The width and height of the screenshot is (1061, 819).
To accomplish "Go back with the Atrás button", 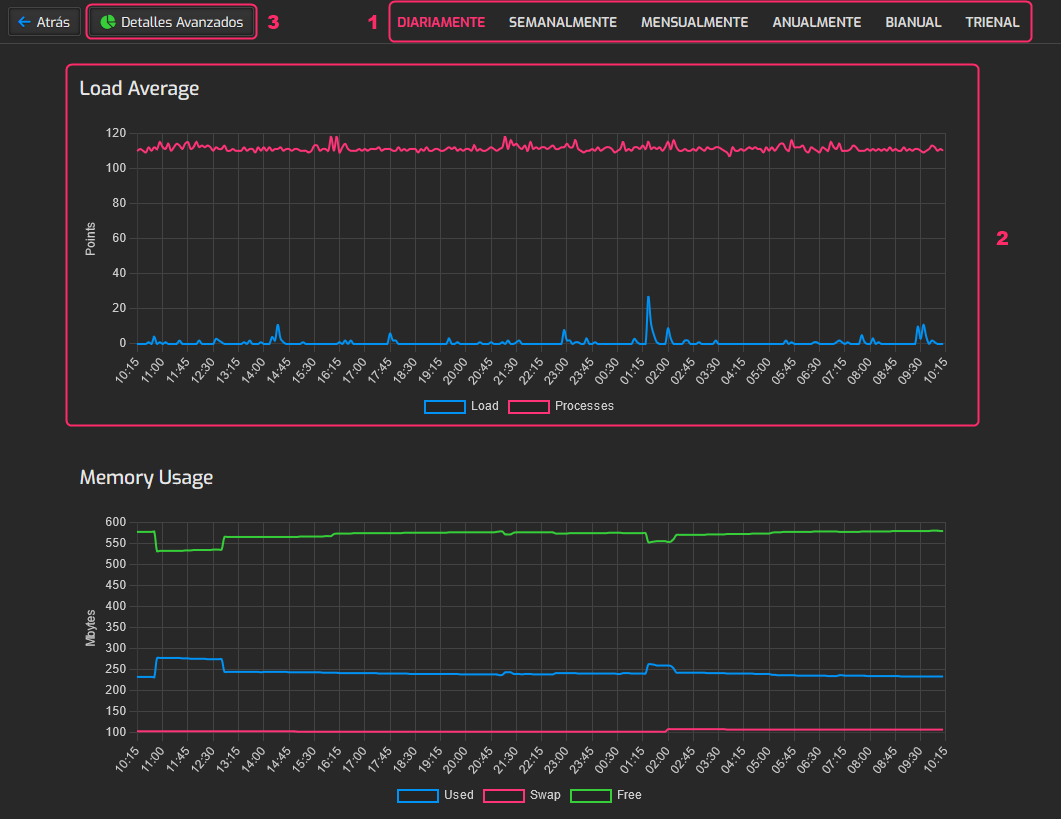I will click(45, 22).
